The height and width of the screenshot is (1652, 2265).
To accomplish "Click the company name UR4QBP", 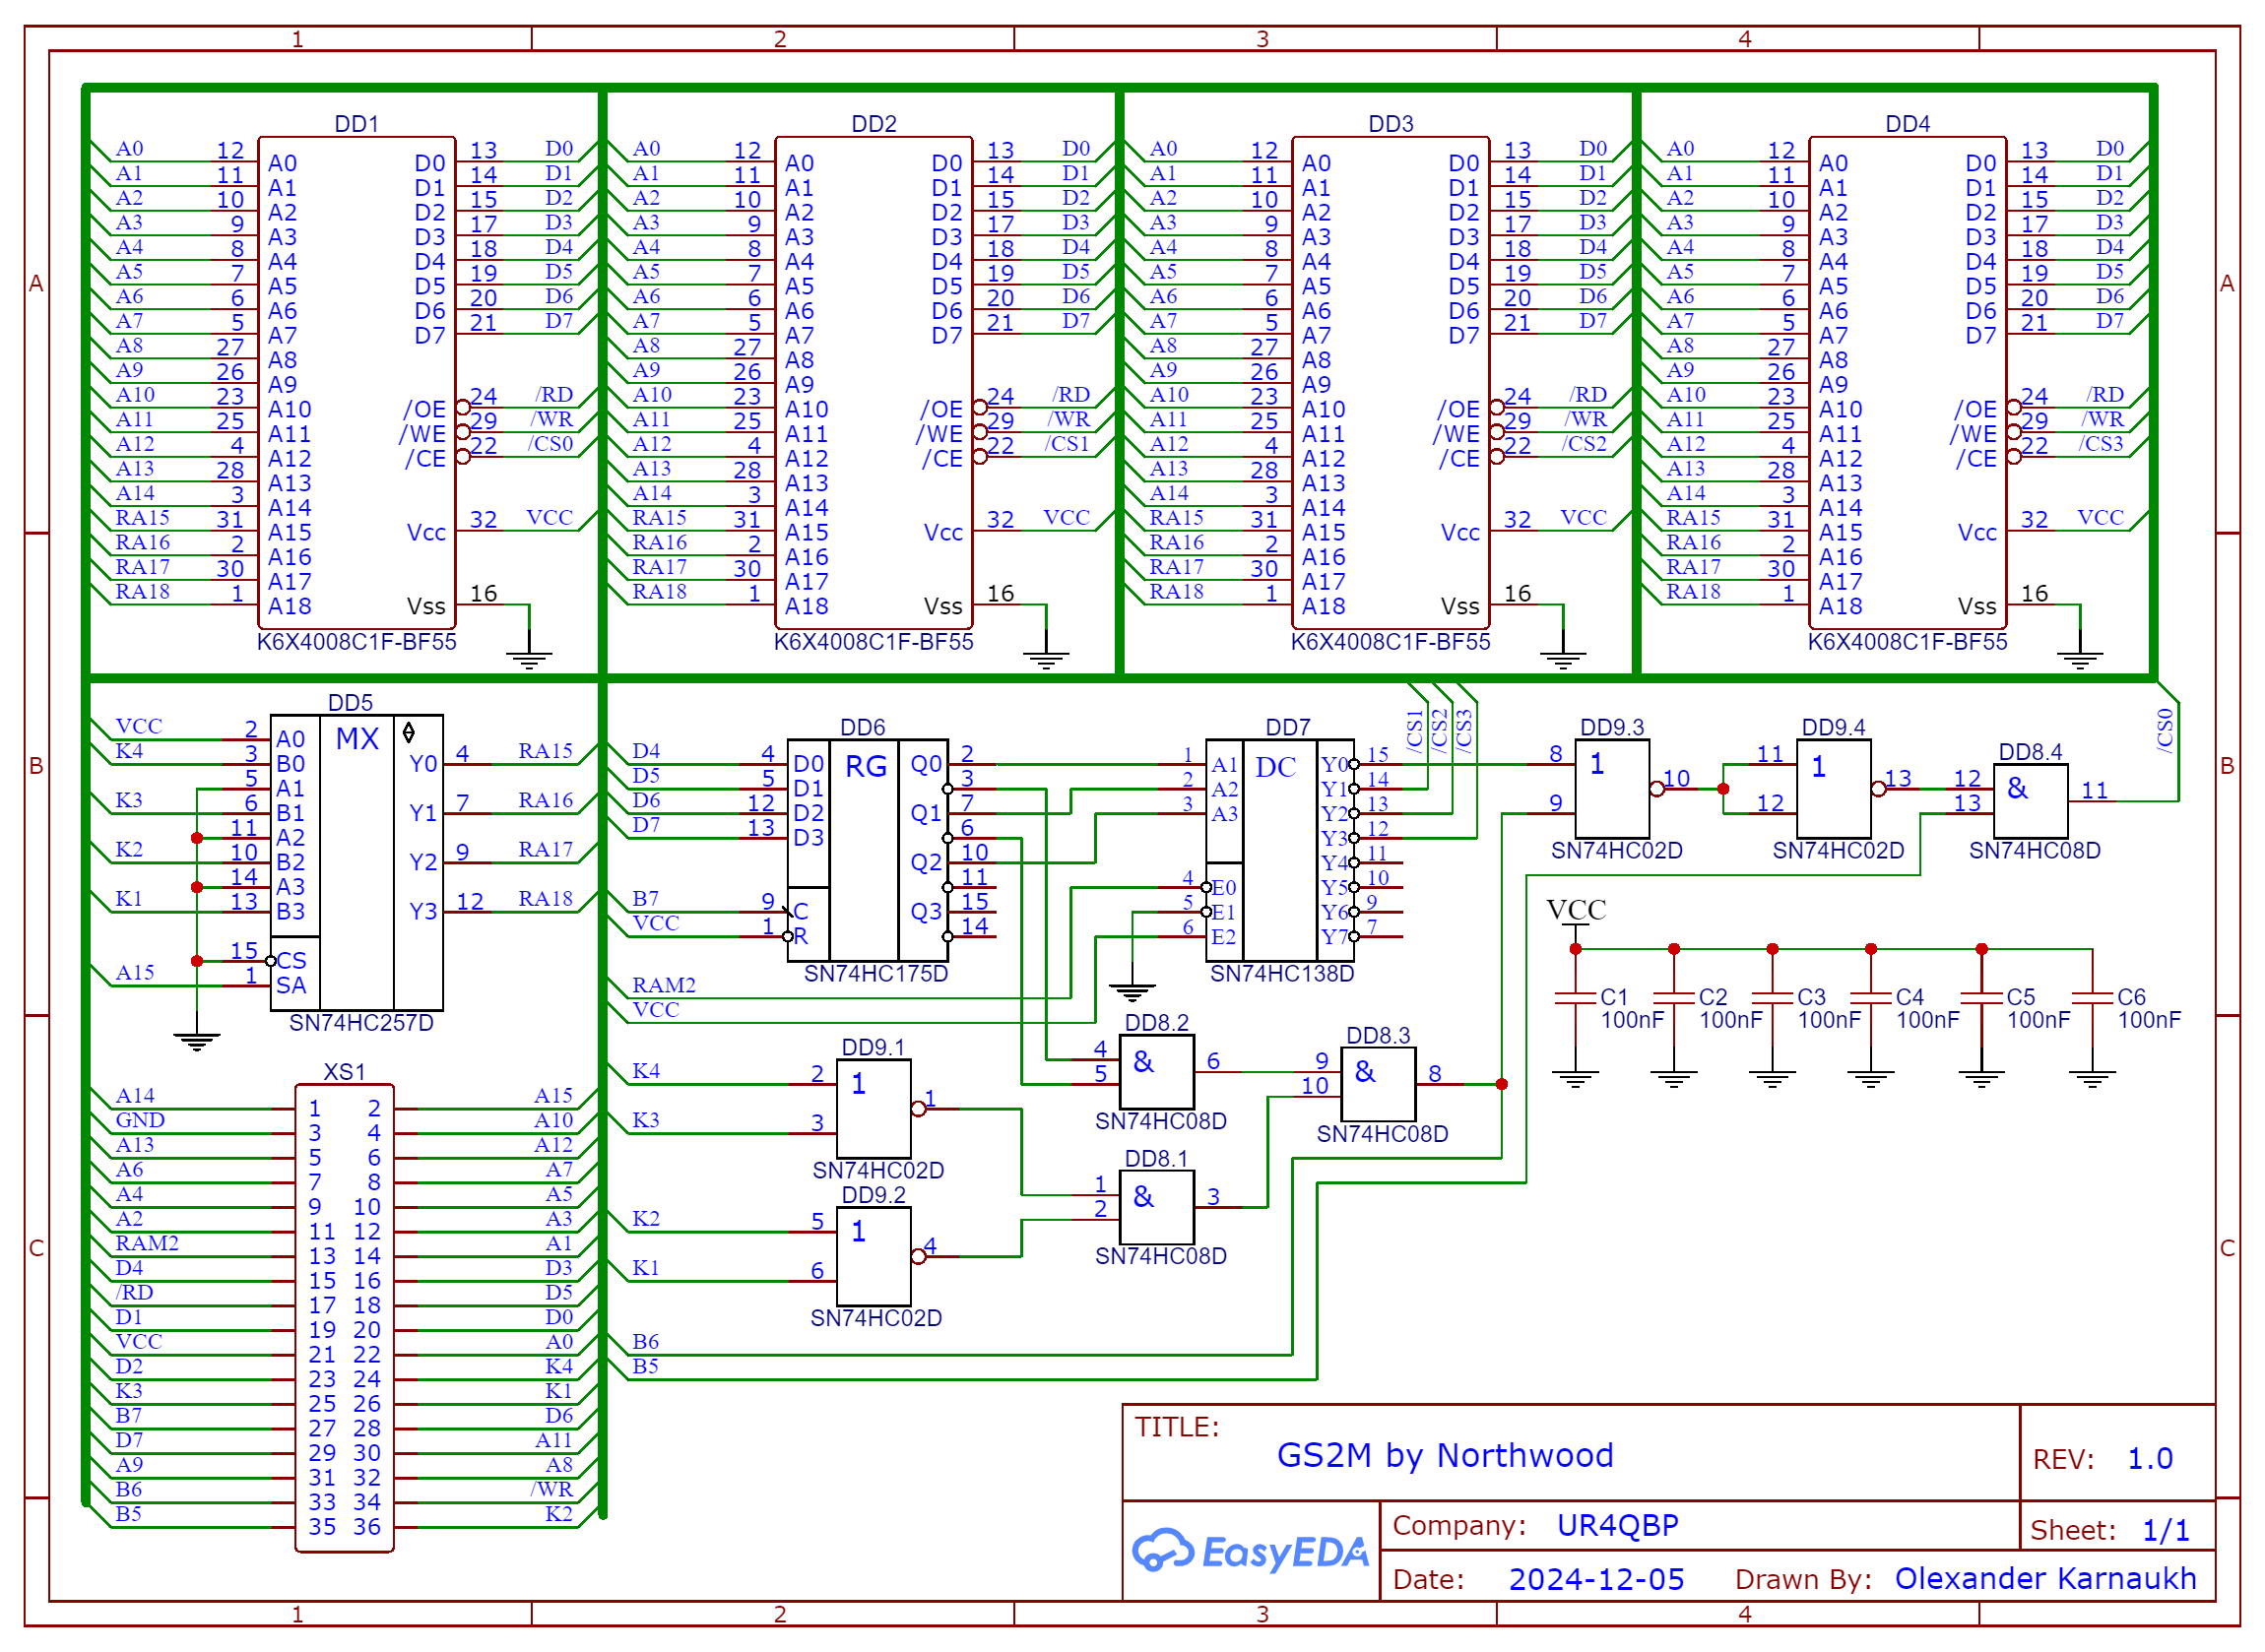I will click(x=1619, y=1527).
